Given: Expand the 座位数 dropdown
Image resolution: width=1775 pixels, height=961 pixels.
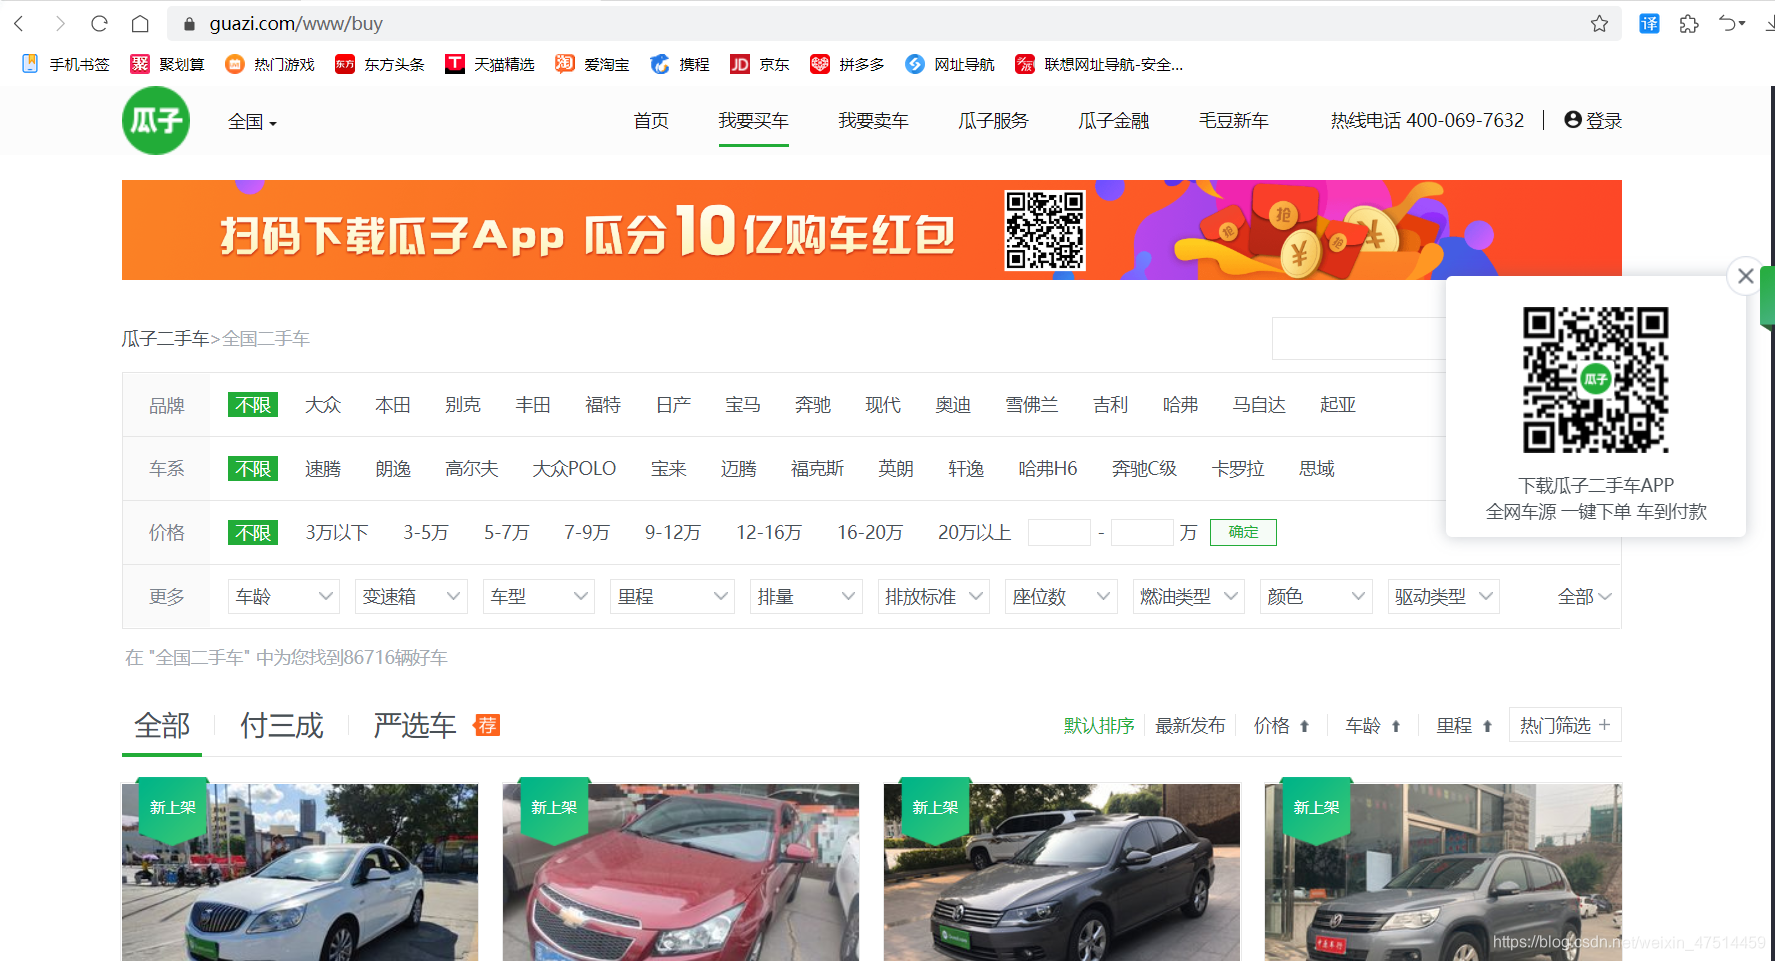Looking at the screenshot, I should click(1061, 597).
